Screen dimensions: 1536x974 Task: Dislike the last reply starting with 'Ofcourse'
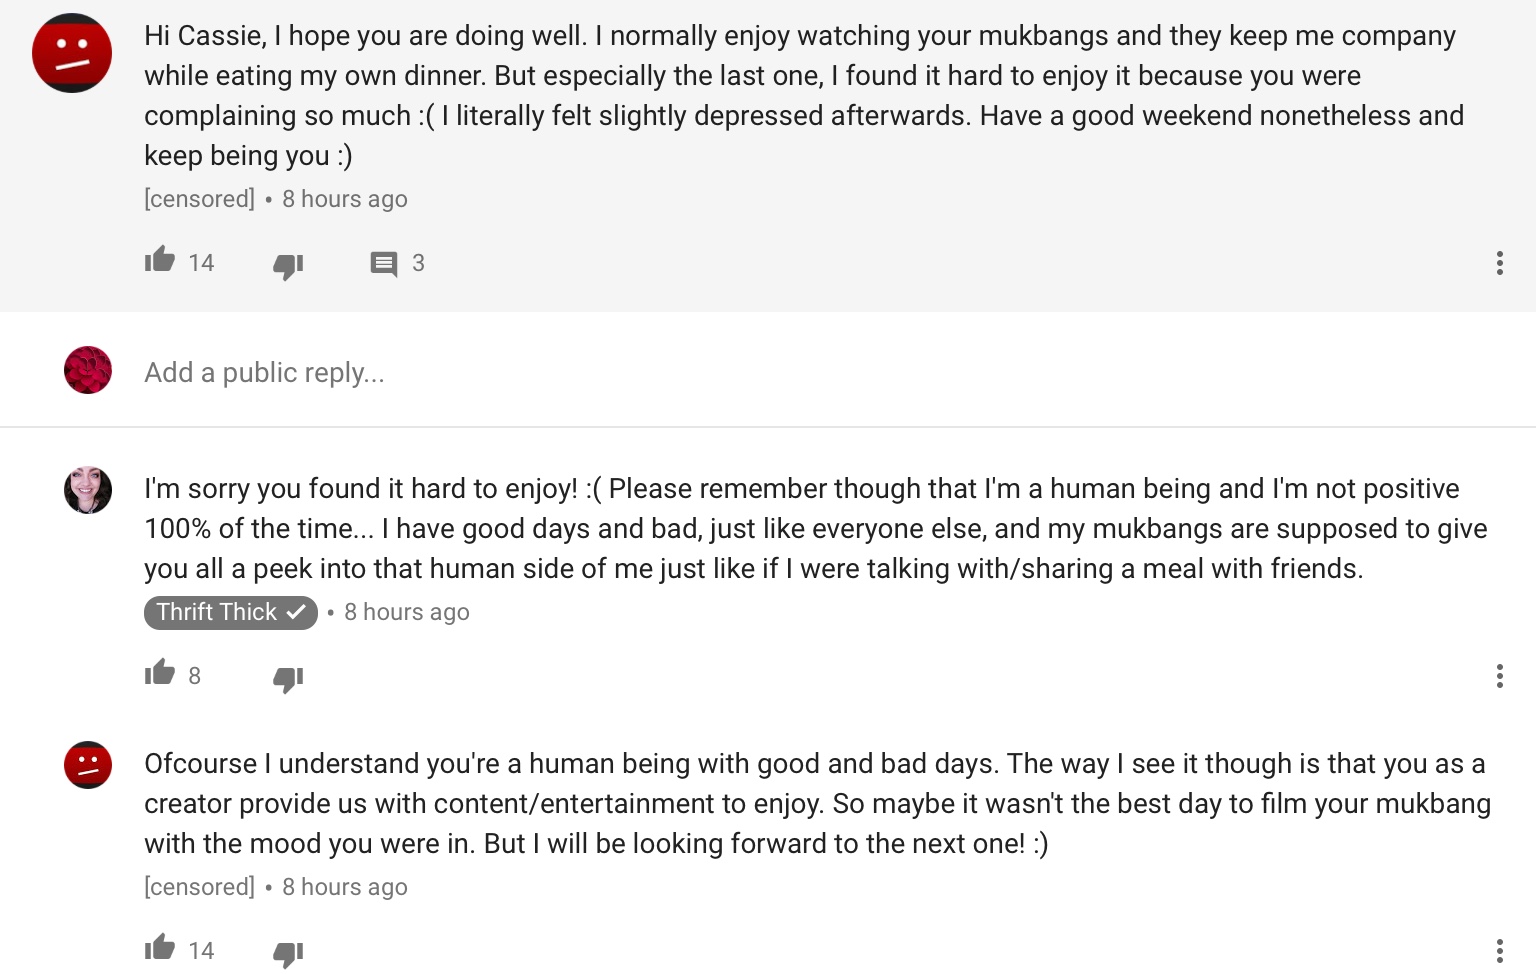pyautogui.click(x=288, y=953)
